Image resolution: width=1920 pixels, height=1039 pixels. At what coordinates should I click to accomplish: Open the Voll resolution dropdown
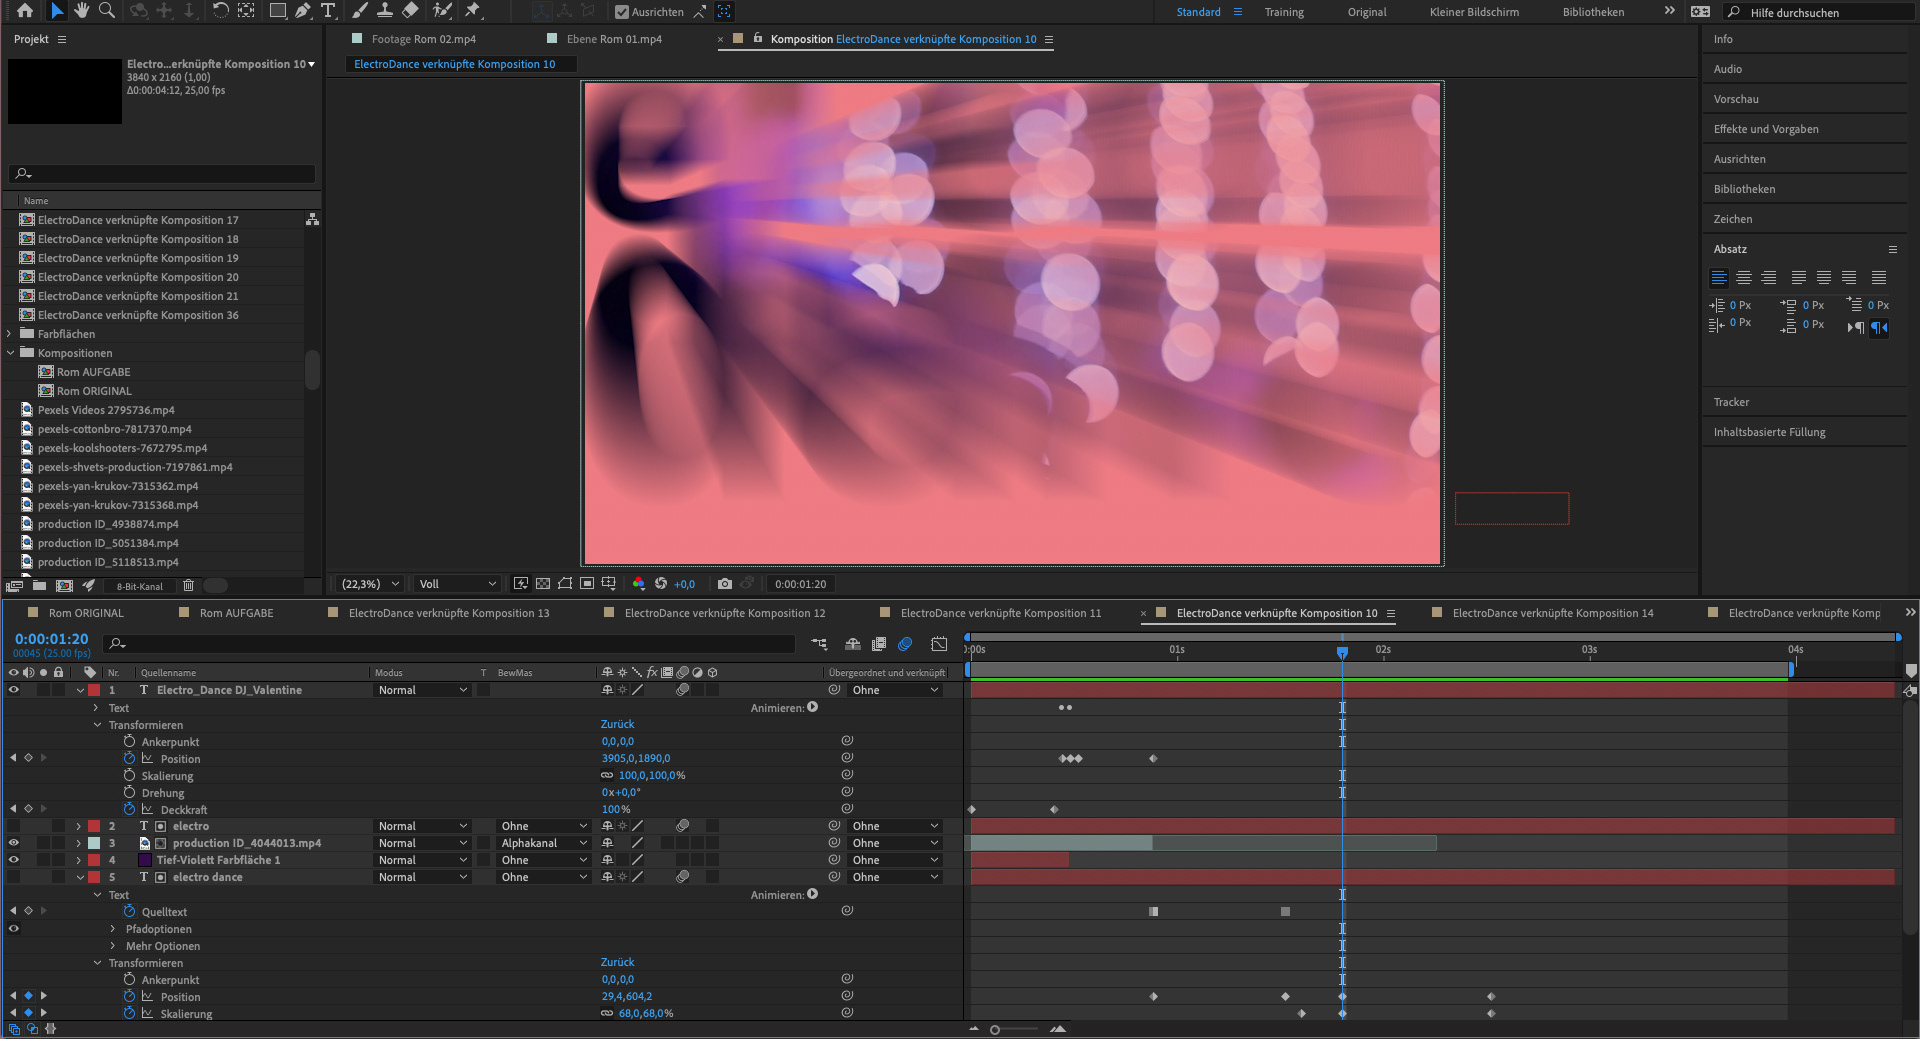[457, 584]
